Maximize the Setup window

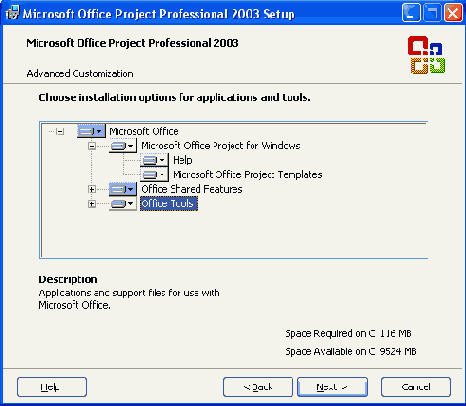(432, 13)
